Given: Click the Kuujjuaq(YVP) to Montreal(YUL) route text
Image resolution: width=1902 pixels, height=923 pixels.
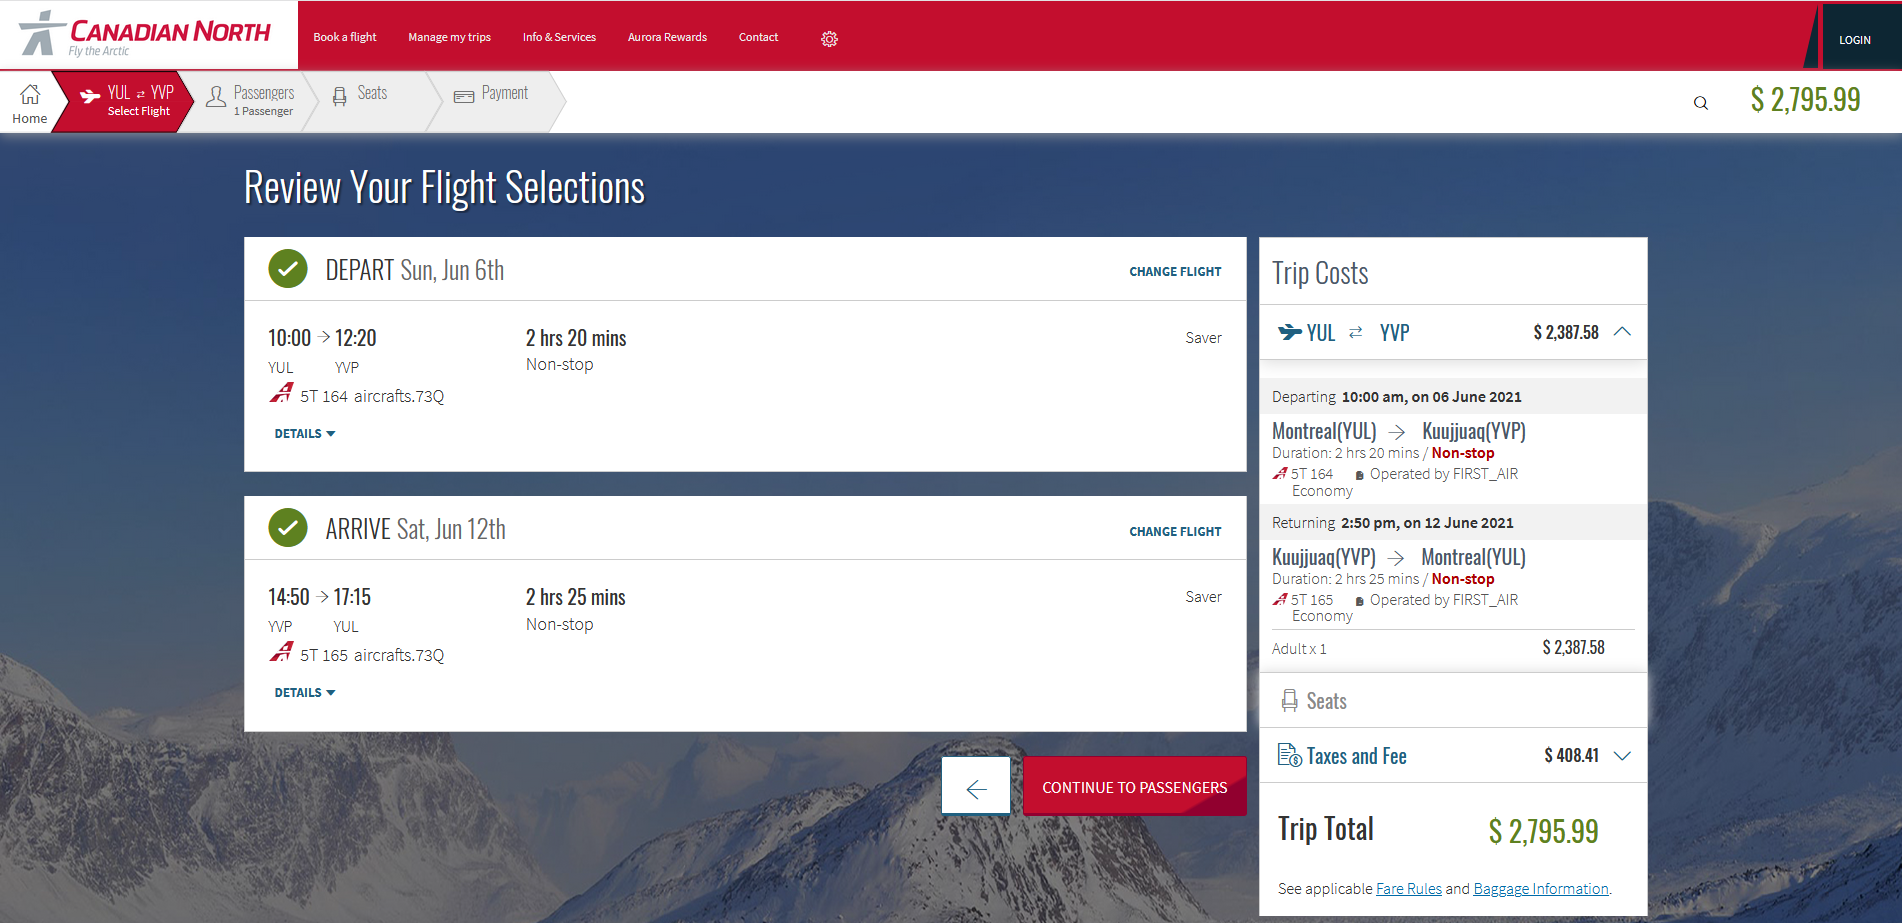Looking at the screenshot, I should [x=1399, y=557].
